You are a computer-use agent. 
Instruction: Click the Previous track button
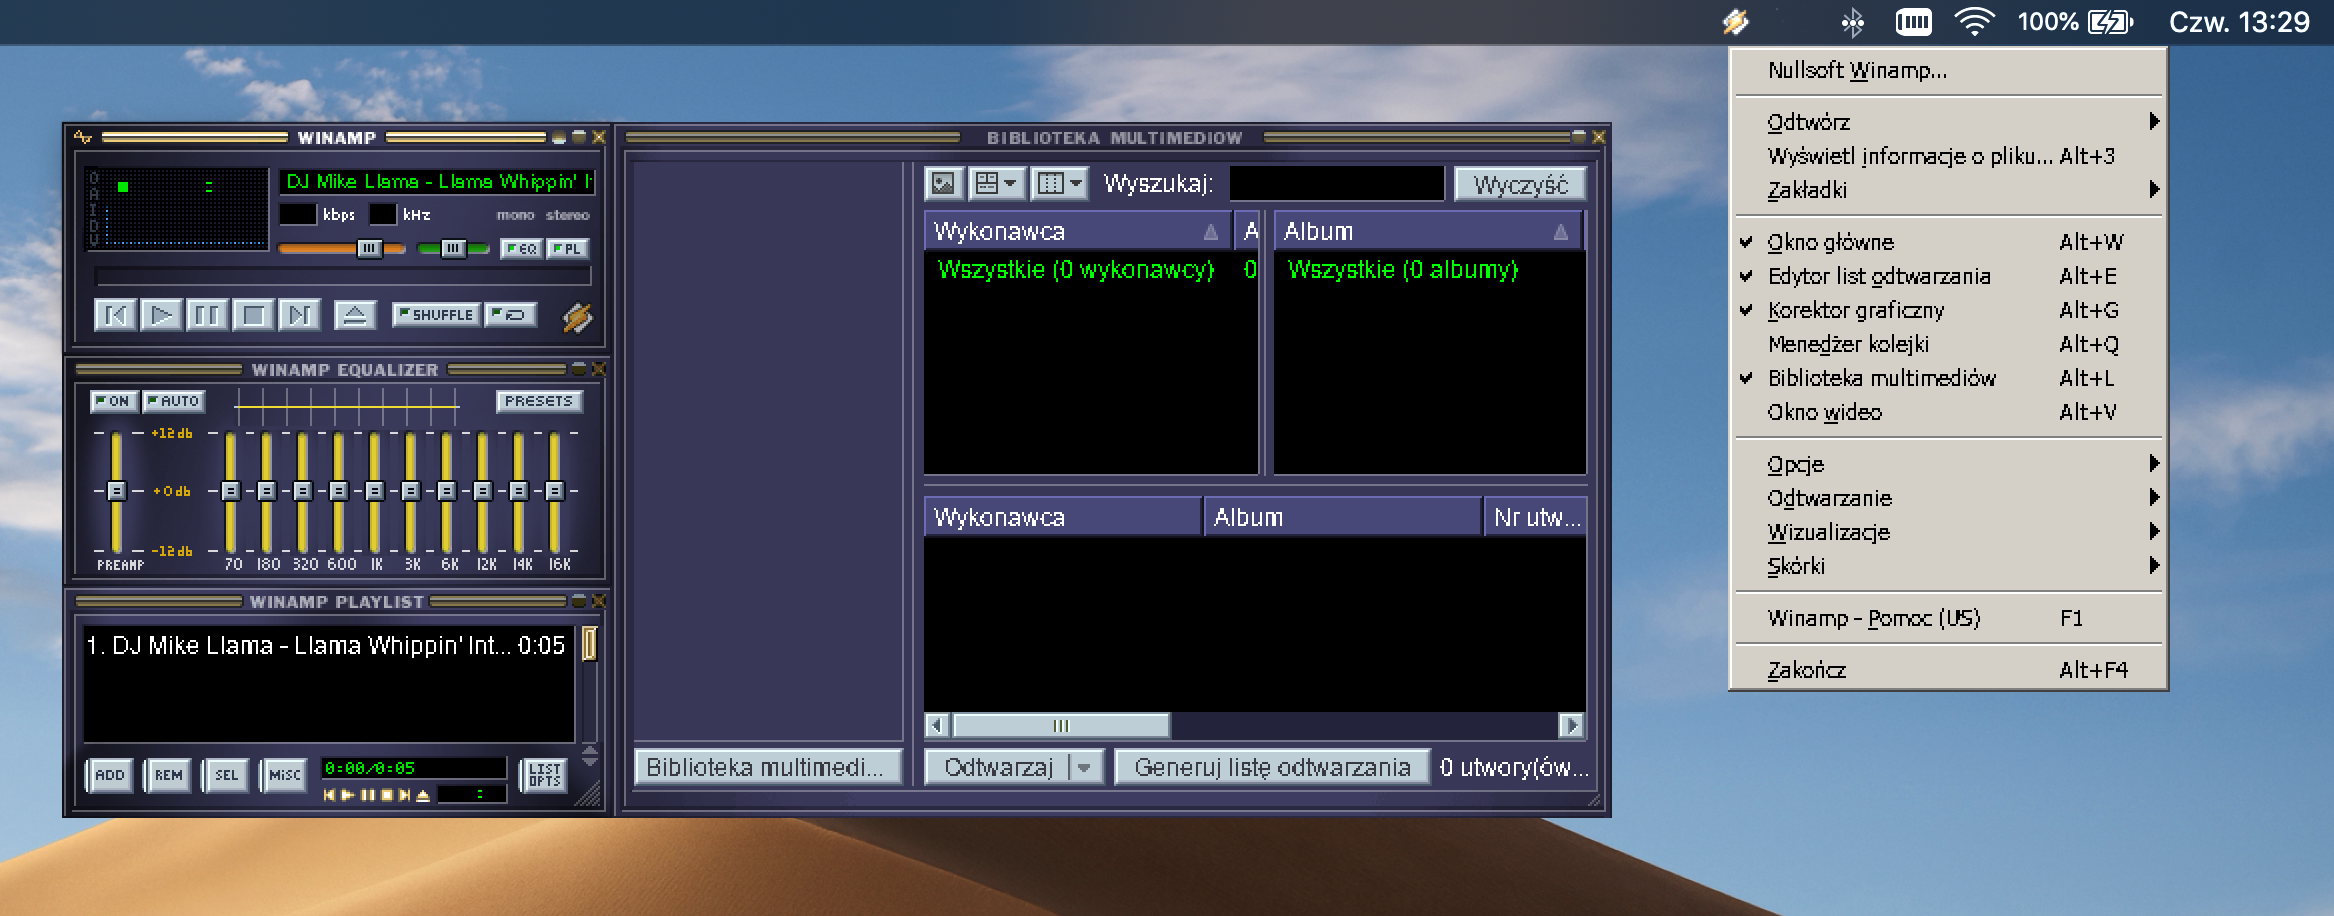point(116,314)
